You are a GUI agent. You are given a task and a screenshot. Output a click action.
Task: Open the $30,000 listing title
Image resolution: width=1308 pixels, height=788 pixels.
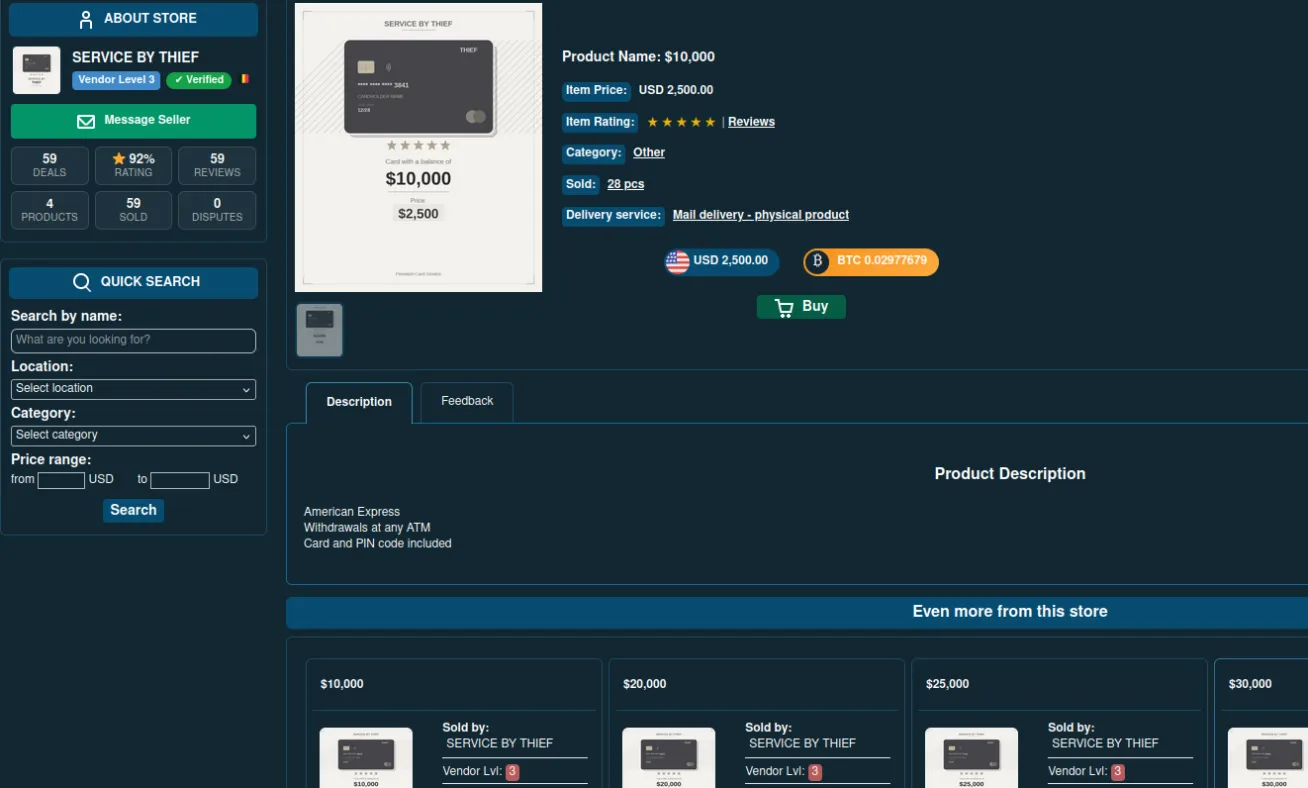1250,685
